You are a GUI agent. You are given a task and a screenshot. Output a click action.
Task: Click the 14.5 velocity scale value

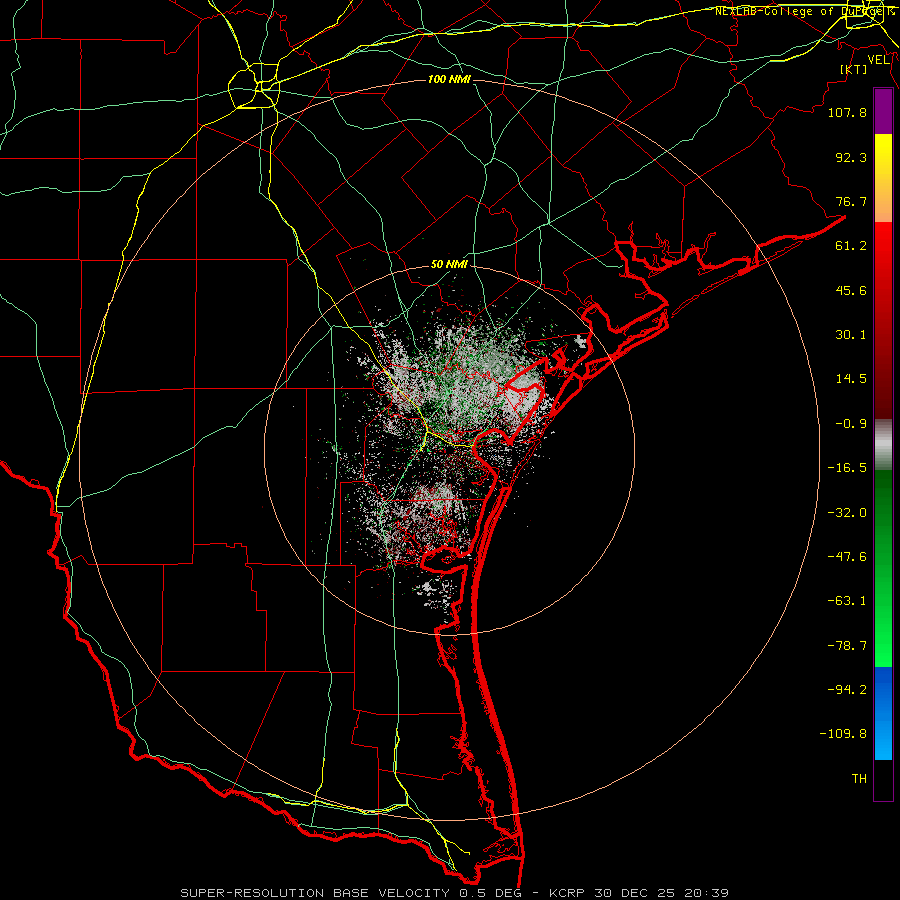[x=851, y=379]
